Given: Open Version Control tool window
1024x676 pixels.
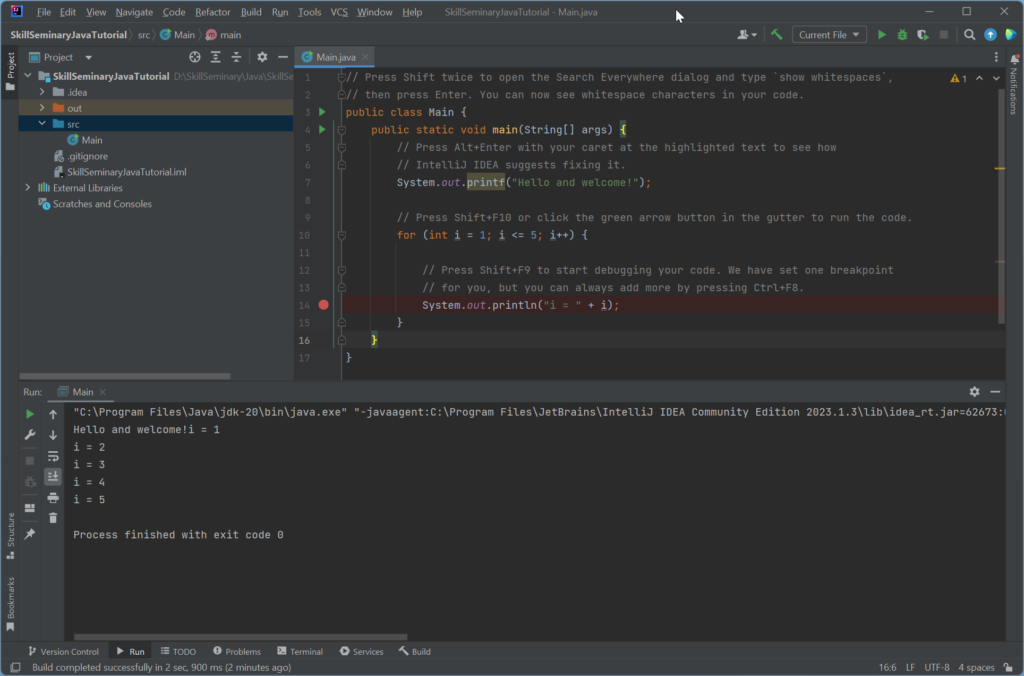Looking at the screenshot, I should click(63, 651).
